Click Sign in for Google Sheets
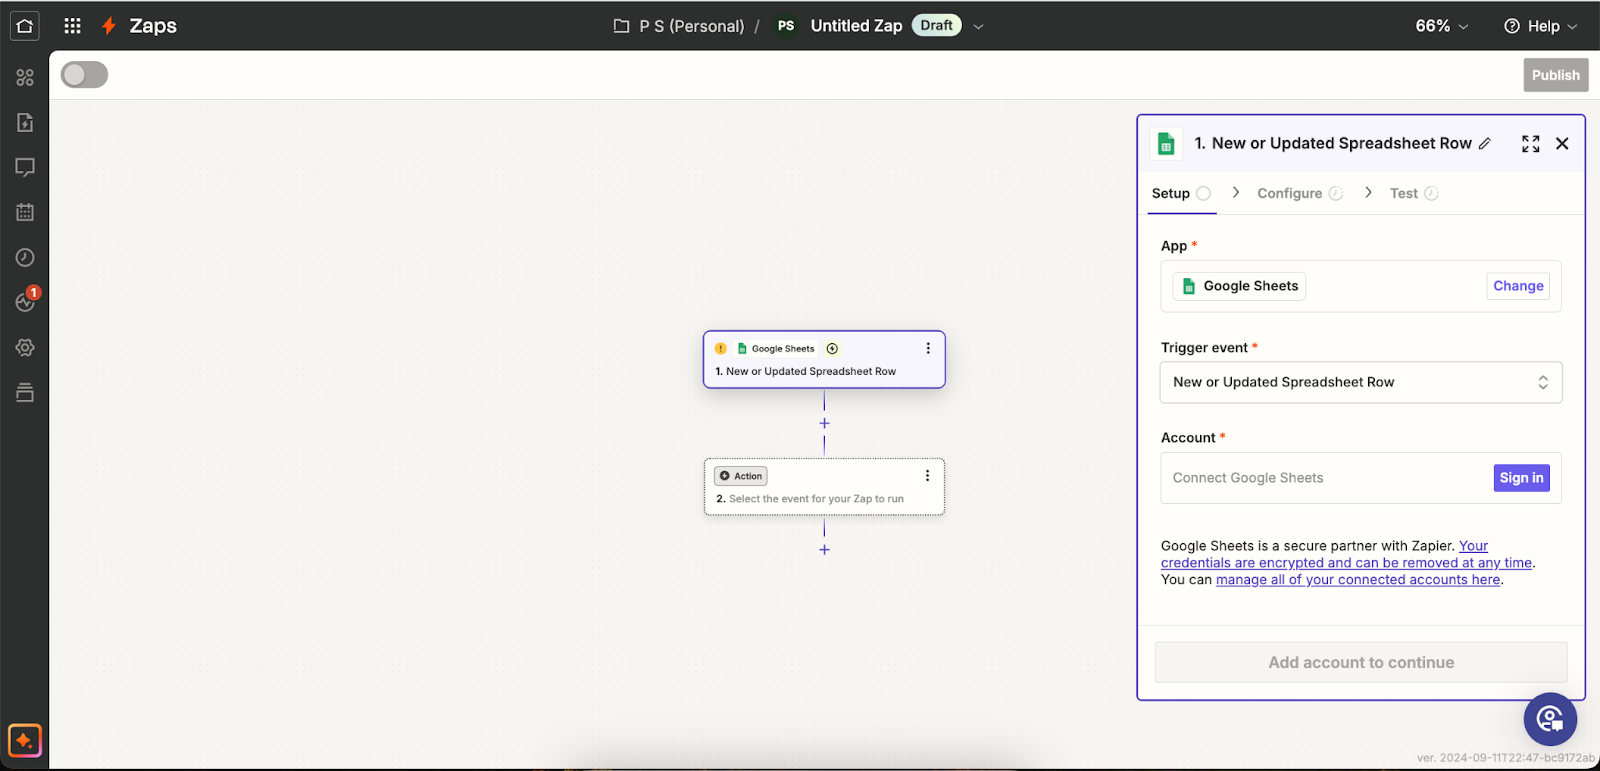Image resolution: width=1600 pixels, height=771 pixels. pos(1521,478)
